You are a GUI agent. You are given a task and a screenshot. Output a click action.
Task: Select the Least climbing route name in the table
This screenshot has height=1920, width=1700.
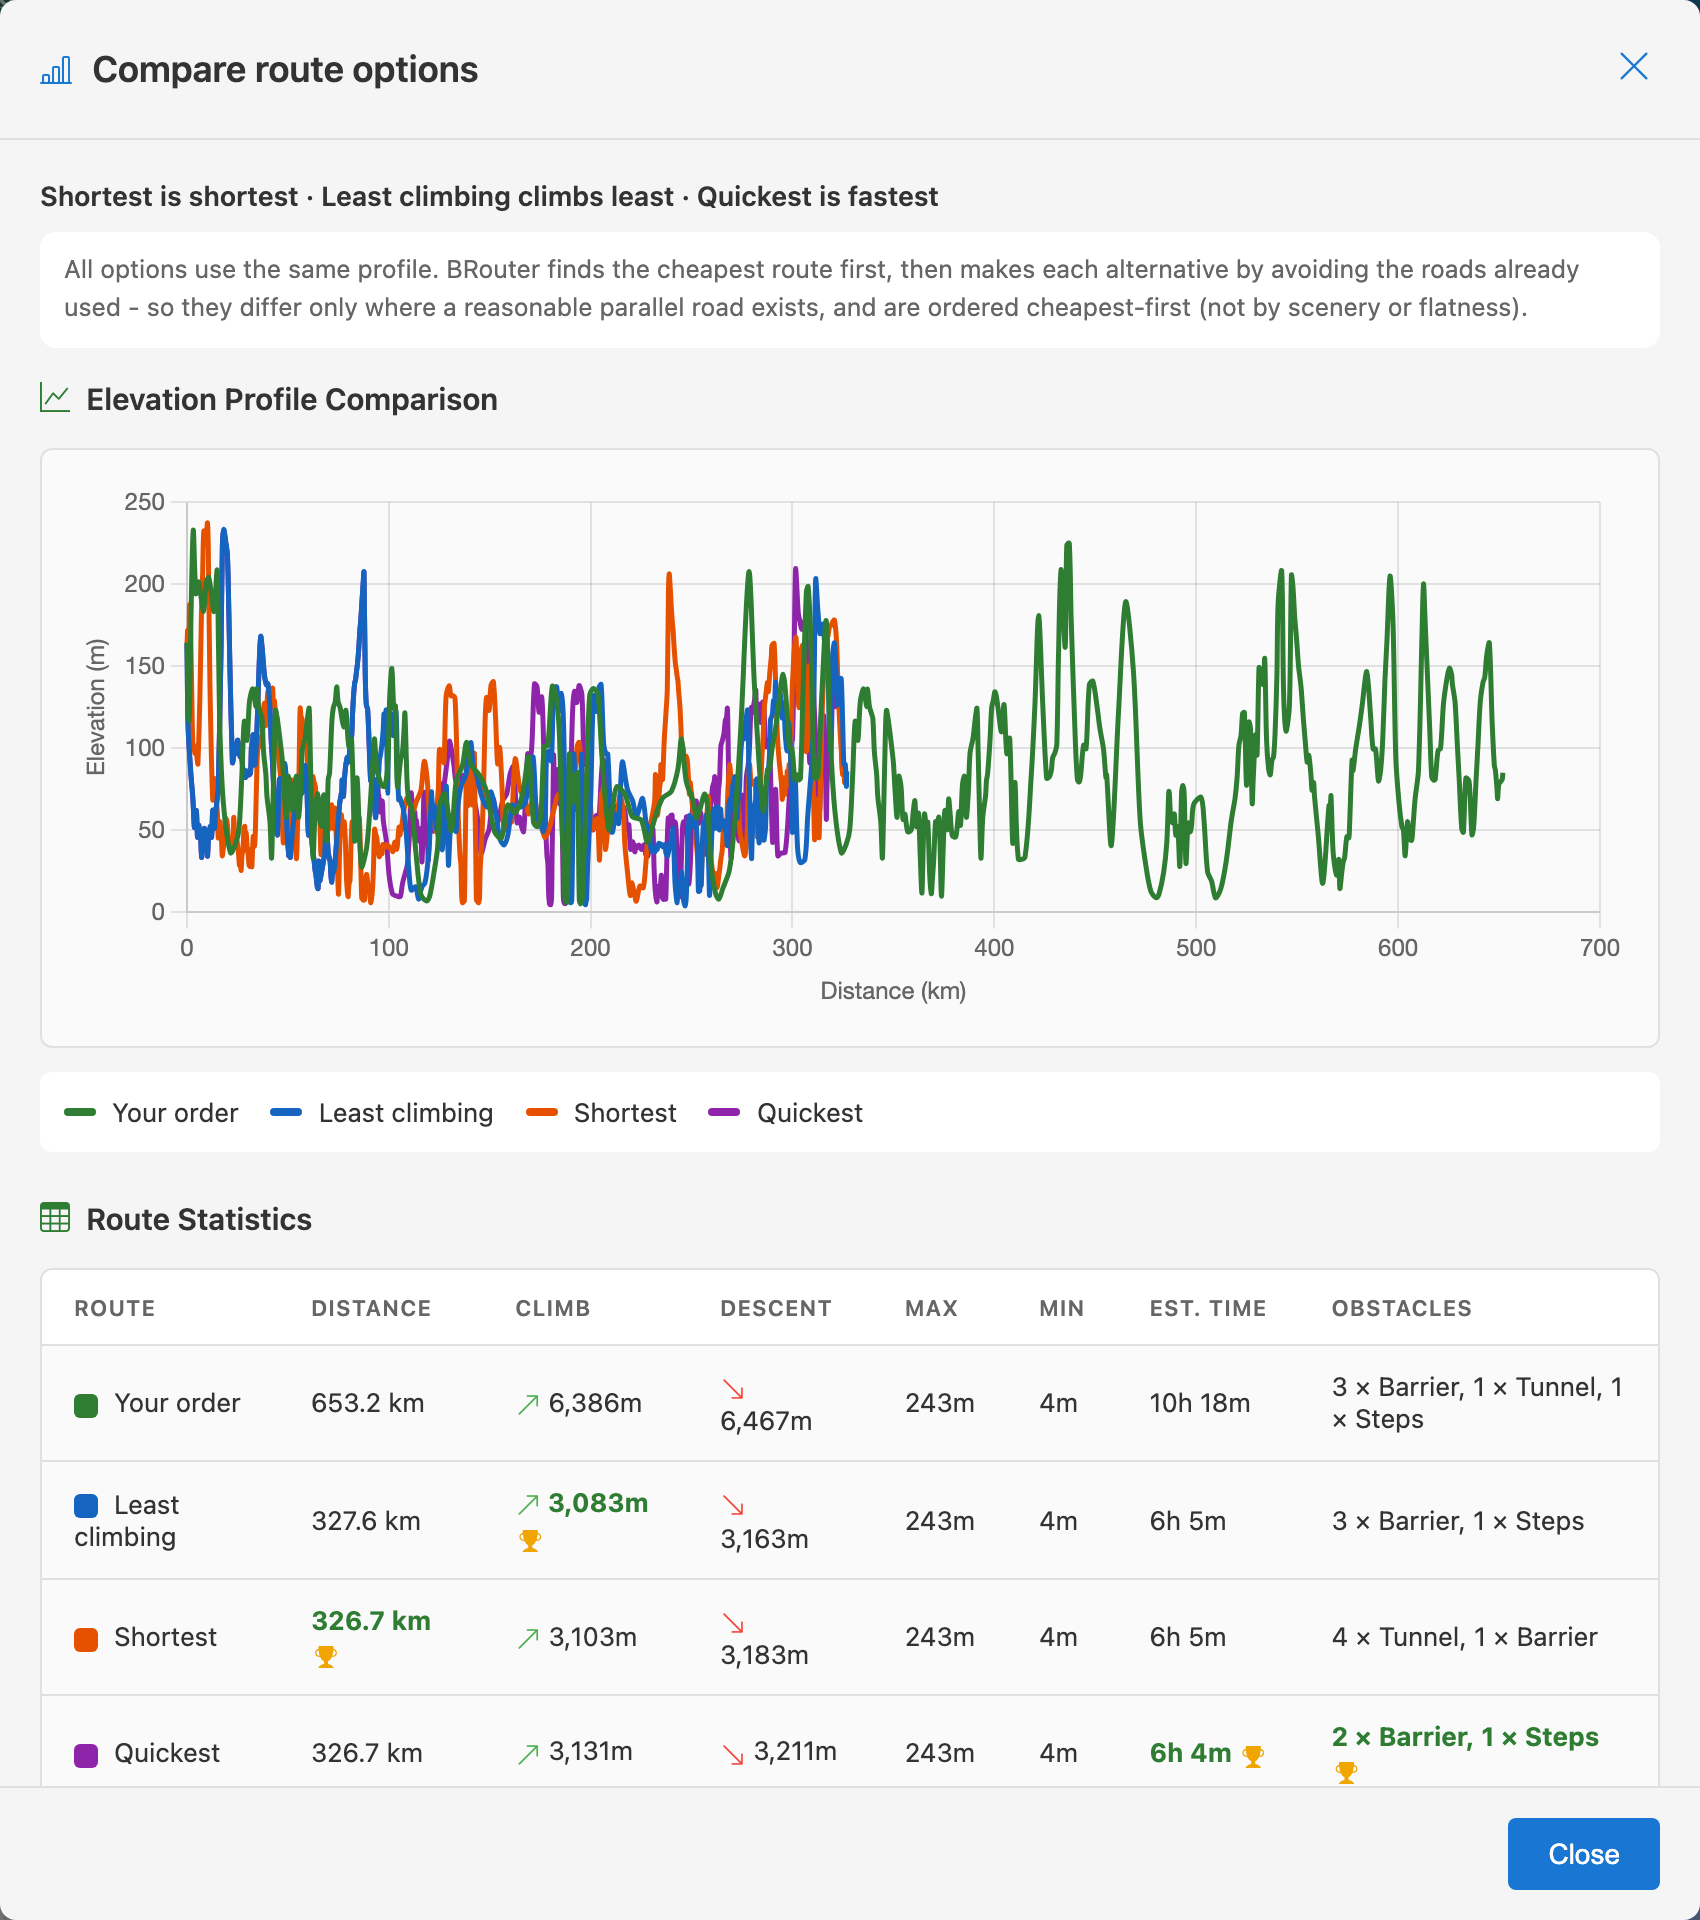[127, 1521]
